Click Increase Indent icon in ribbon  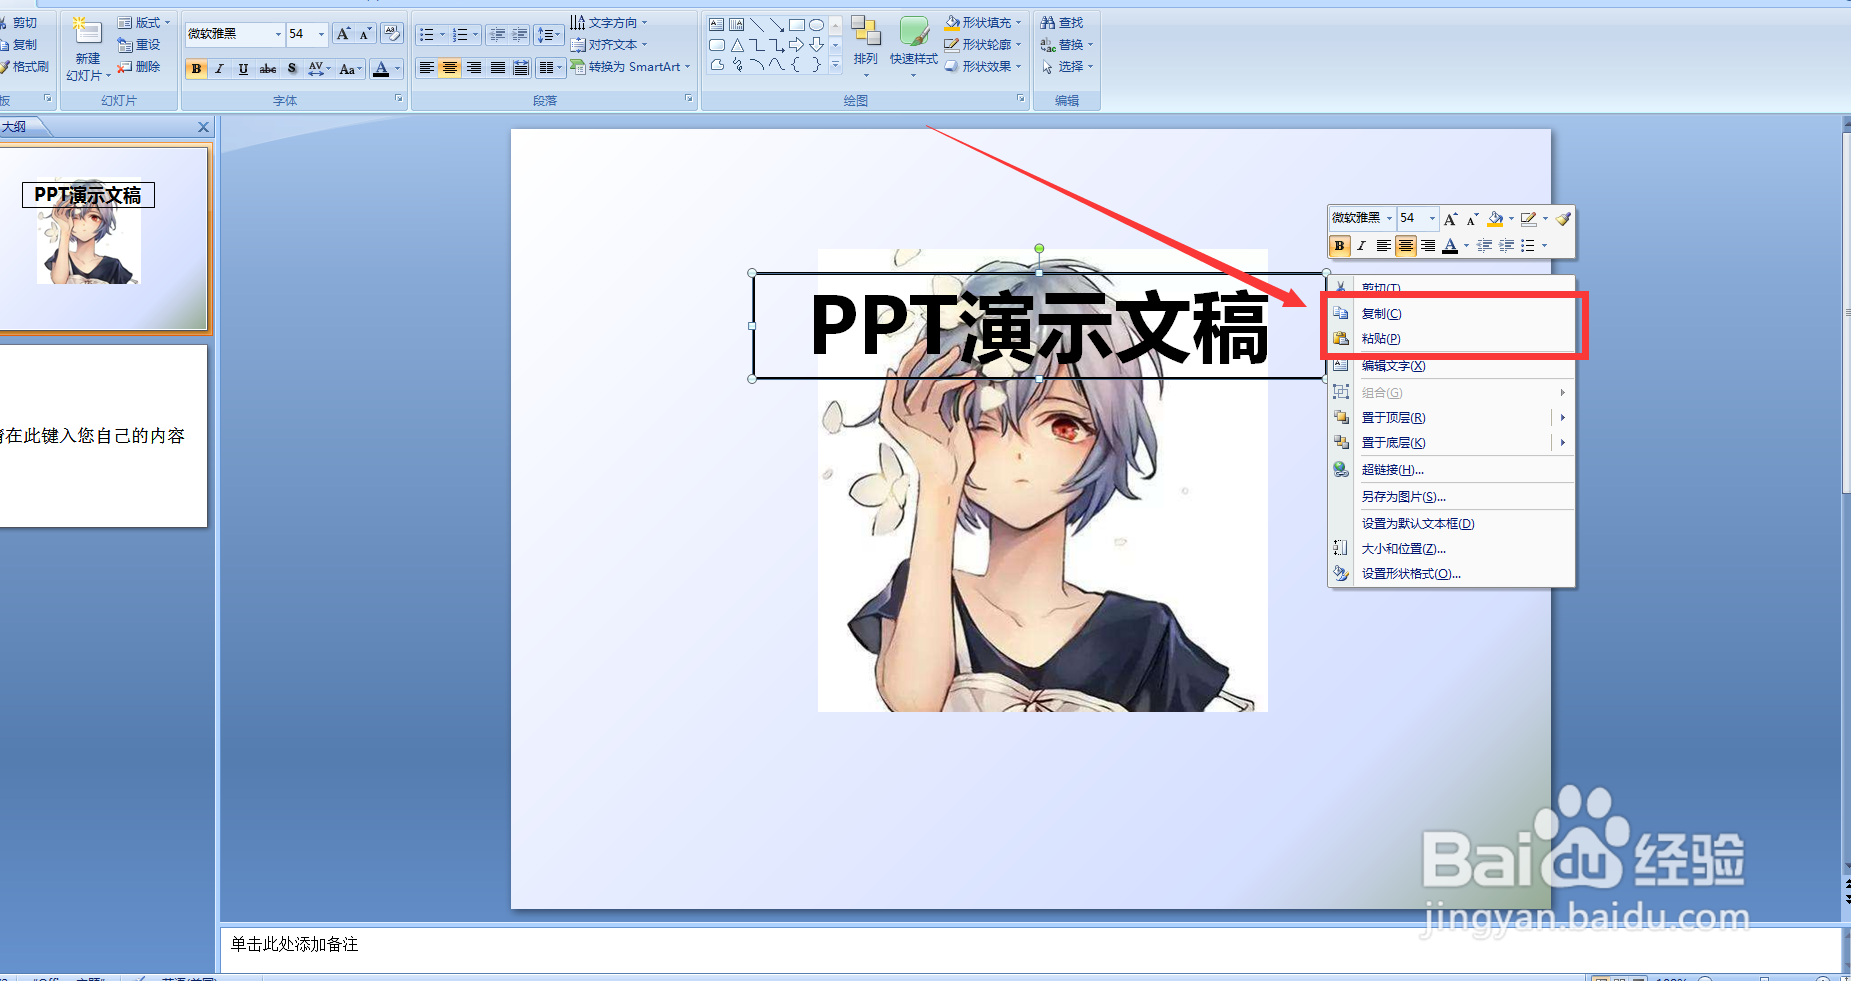click(x=520, y=35)
